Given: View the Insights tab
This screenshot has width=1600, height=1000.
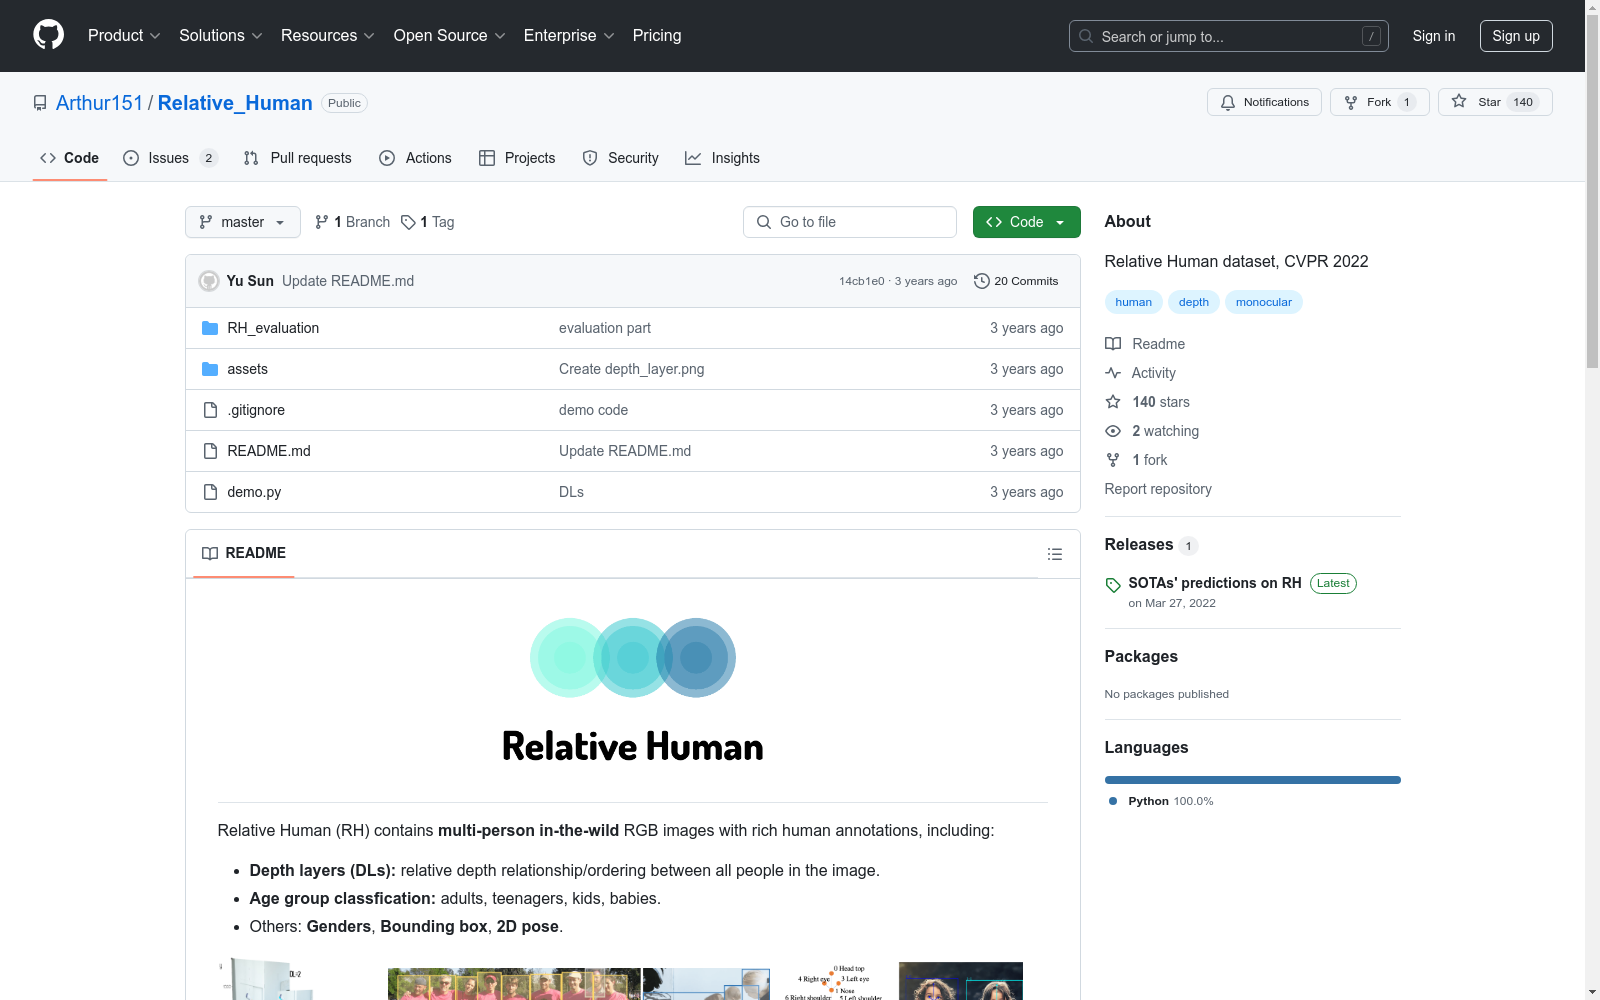Looking at the screenshot, I should point(722,158).
